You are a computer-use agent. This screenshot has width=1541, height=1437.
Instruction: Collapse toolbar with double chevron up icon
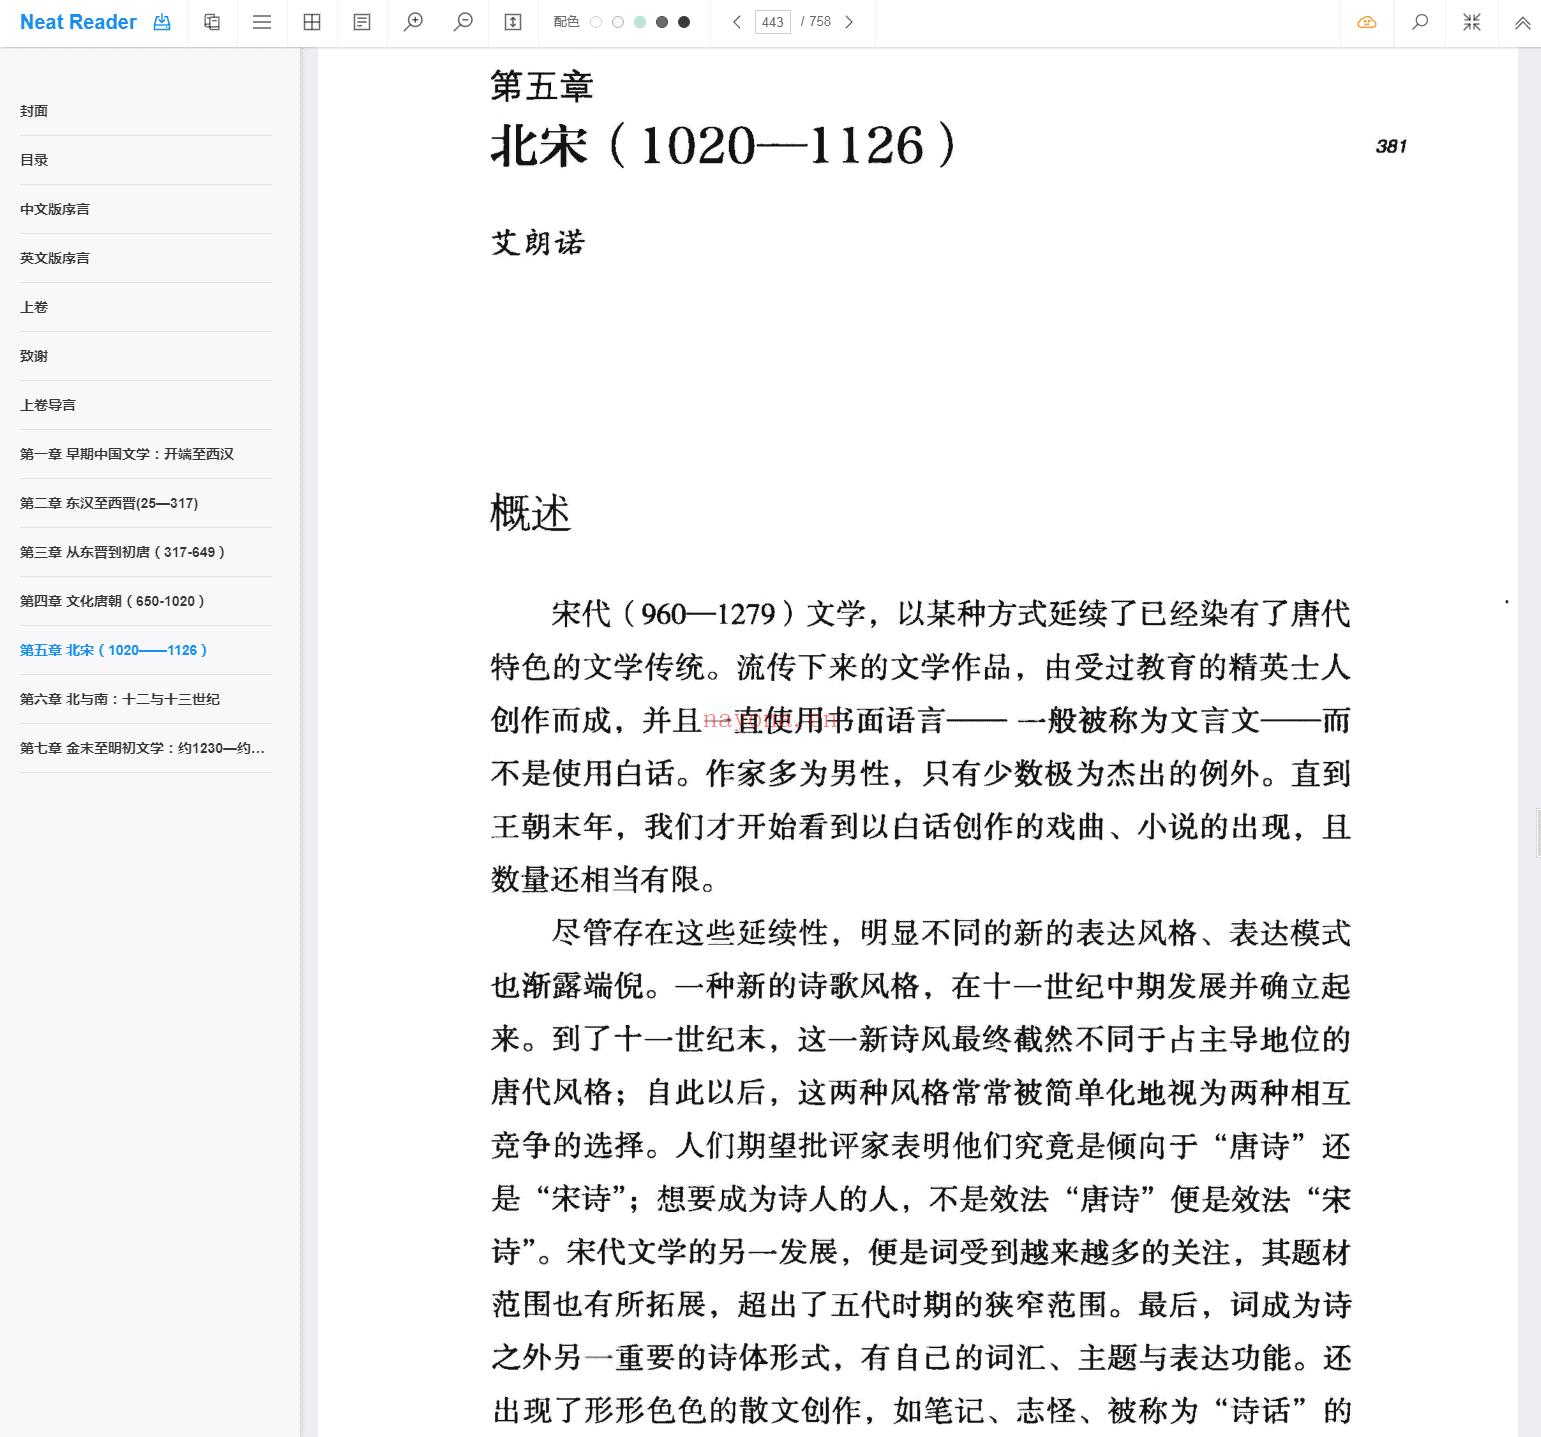1522,22
